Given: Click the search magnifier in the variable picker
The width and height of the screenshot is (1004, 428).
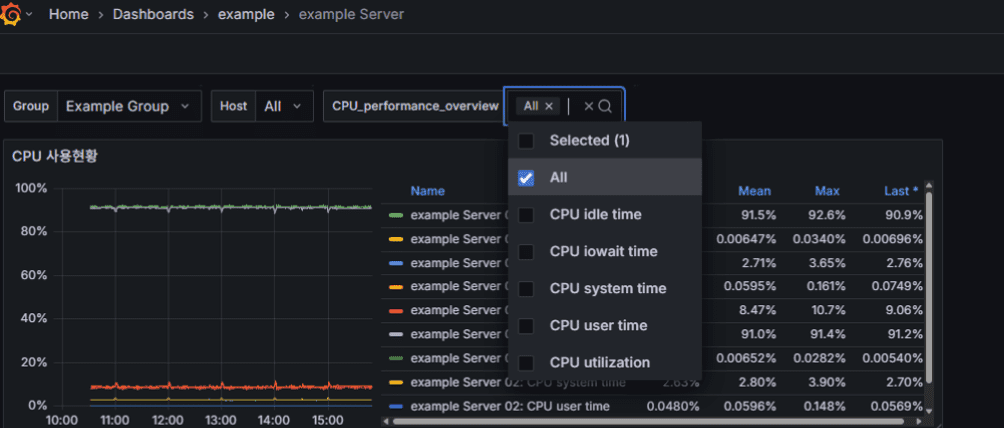Looking at the screenshot, I should (x=605, y=106).
